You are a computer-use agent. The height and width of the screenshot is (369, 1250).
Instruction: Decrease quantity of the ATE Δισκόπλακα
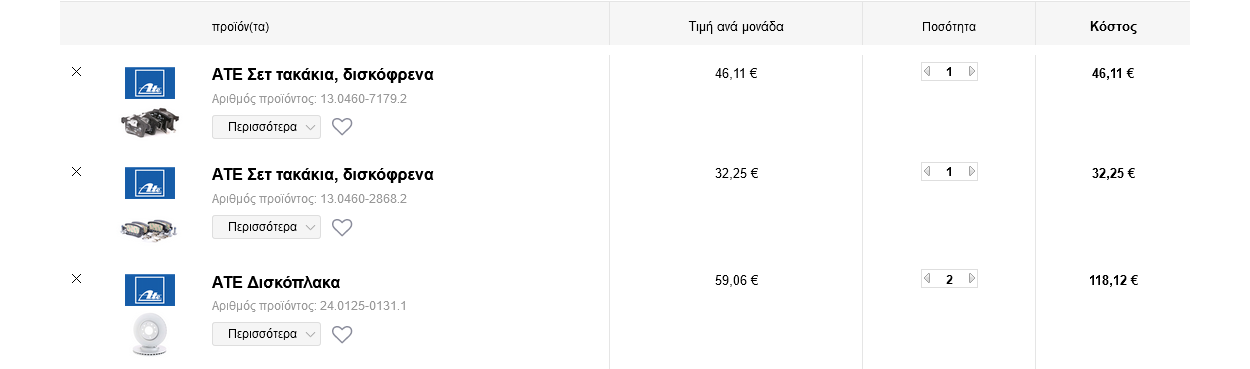click(927, 279)
